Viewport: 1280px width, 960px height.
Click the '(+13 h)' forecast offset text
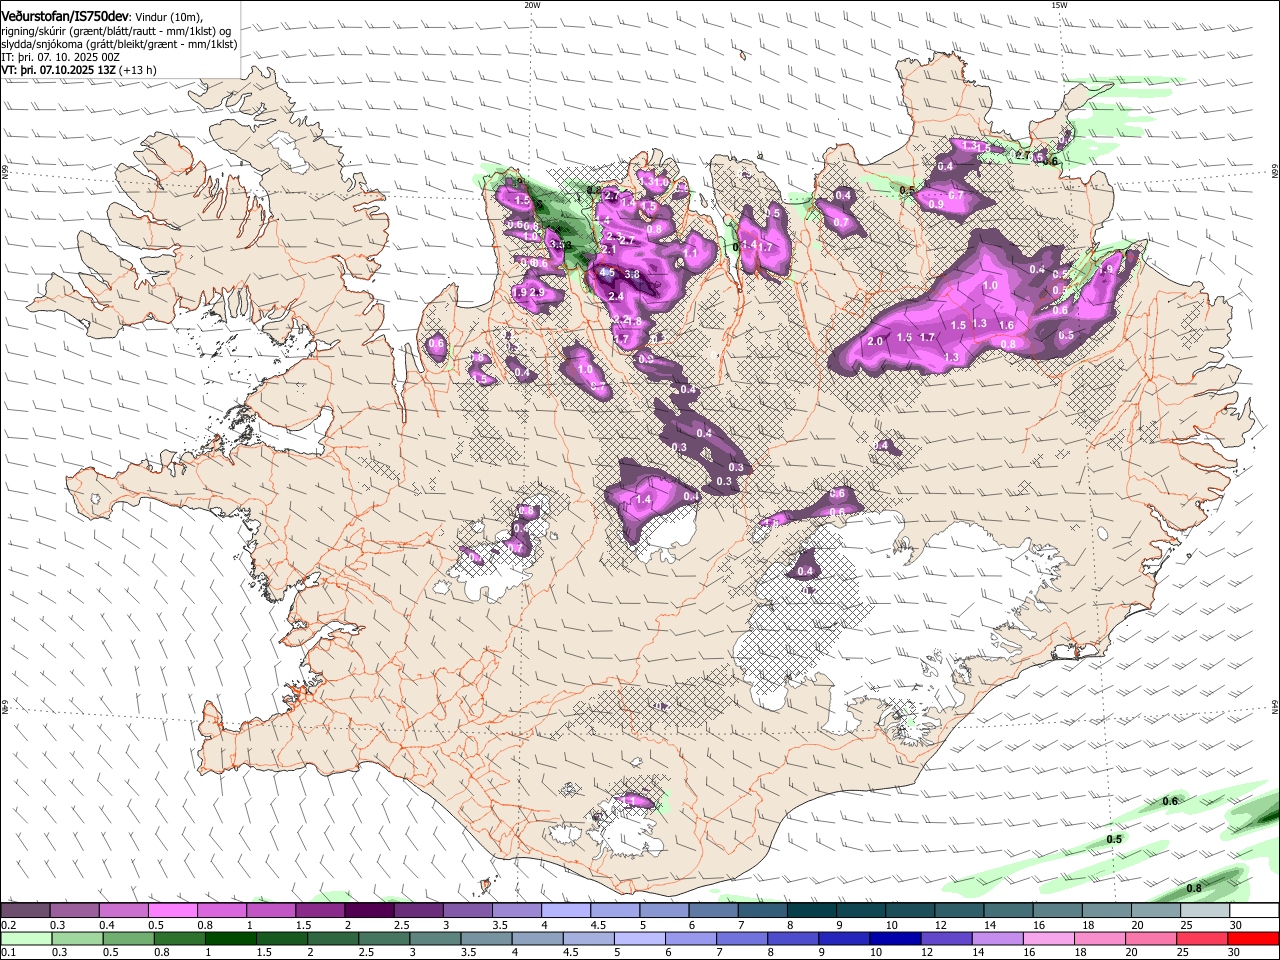coord(138,71)
